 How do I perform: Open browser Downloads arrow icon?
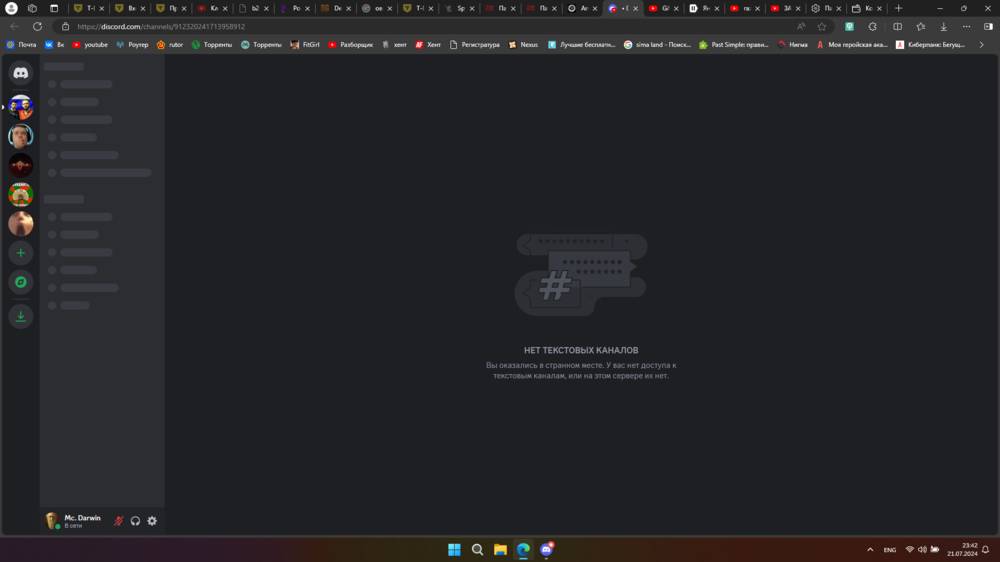click(943, 27)
